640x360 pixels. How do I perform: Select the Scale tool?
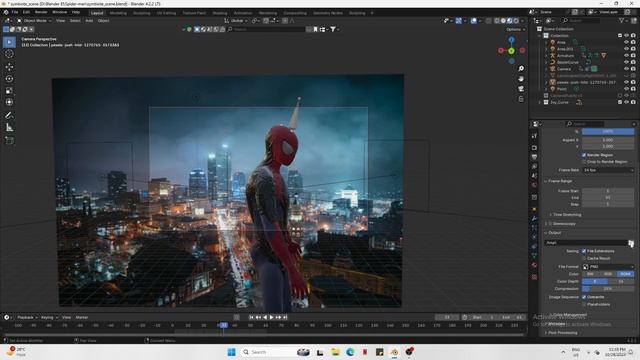[x=9, y=91]
